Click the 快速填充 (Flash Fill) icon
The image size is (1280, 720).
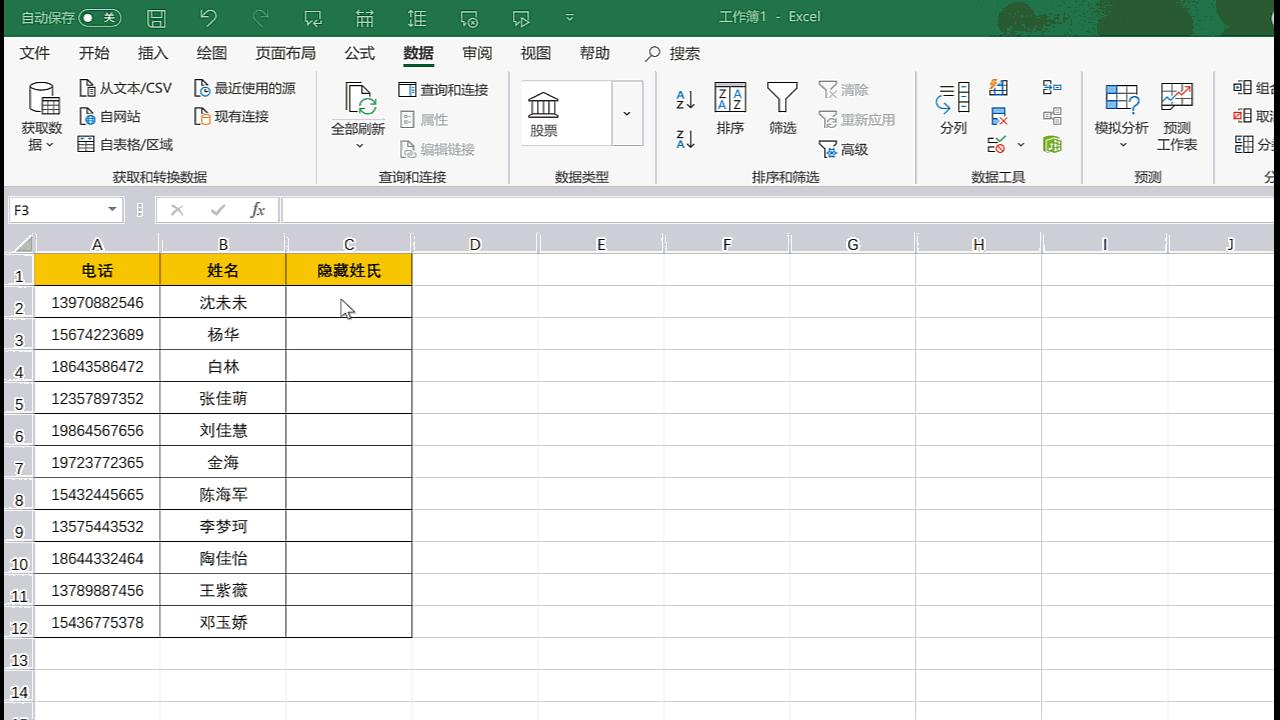998,87
